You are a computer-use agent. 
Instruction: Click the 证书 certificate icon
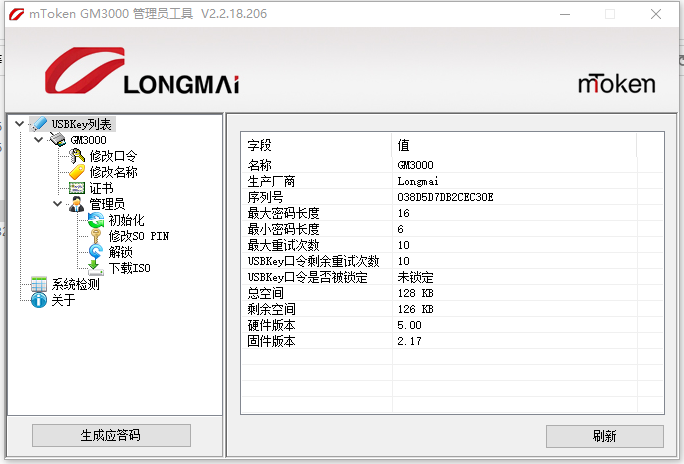pos(77,188)
